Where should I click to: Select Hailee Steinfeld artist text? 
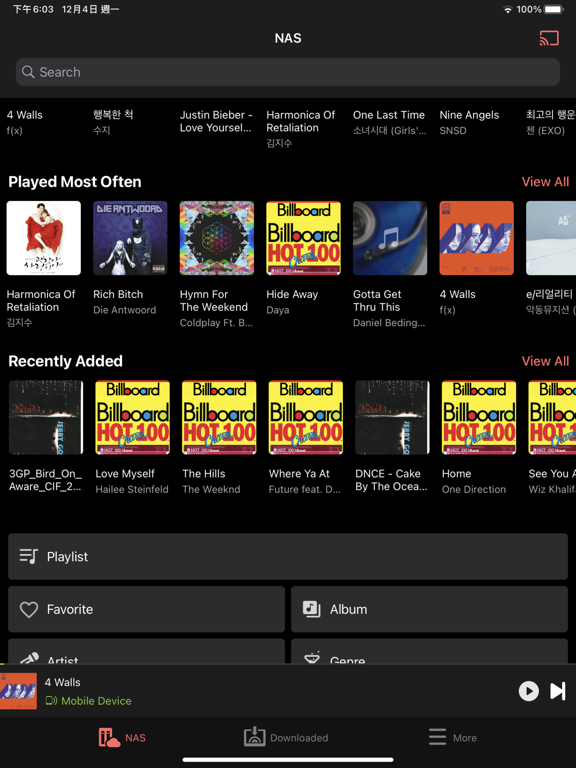point(132,489)
